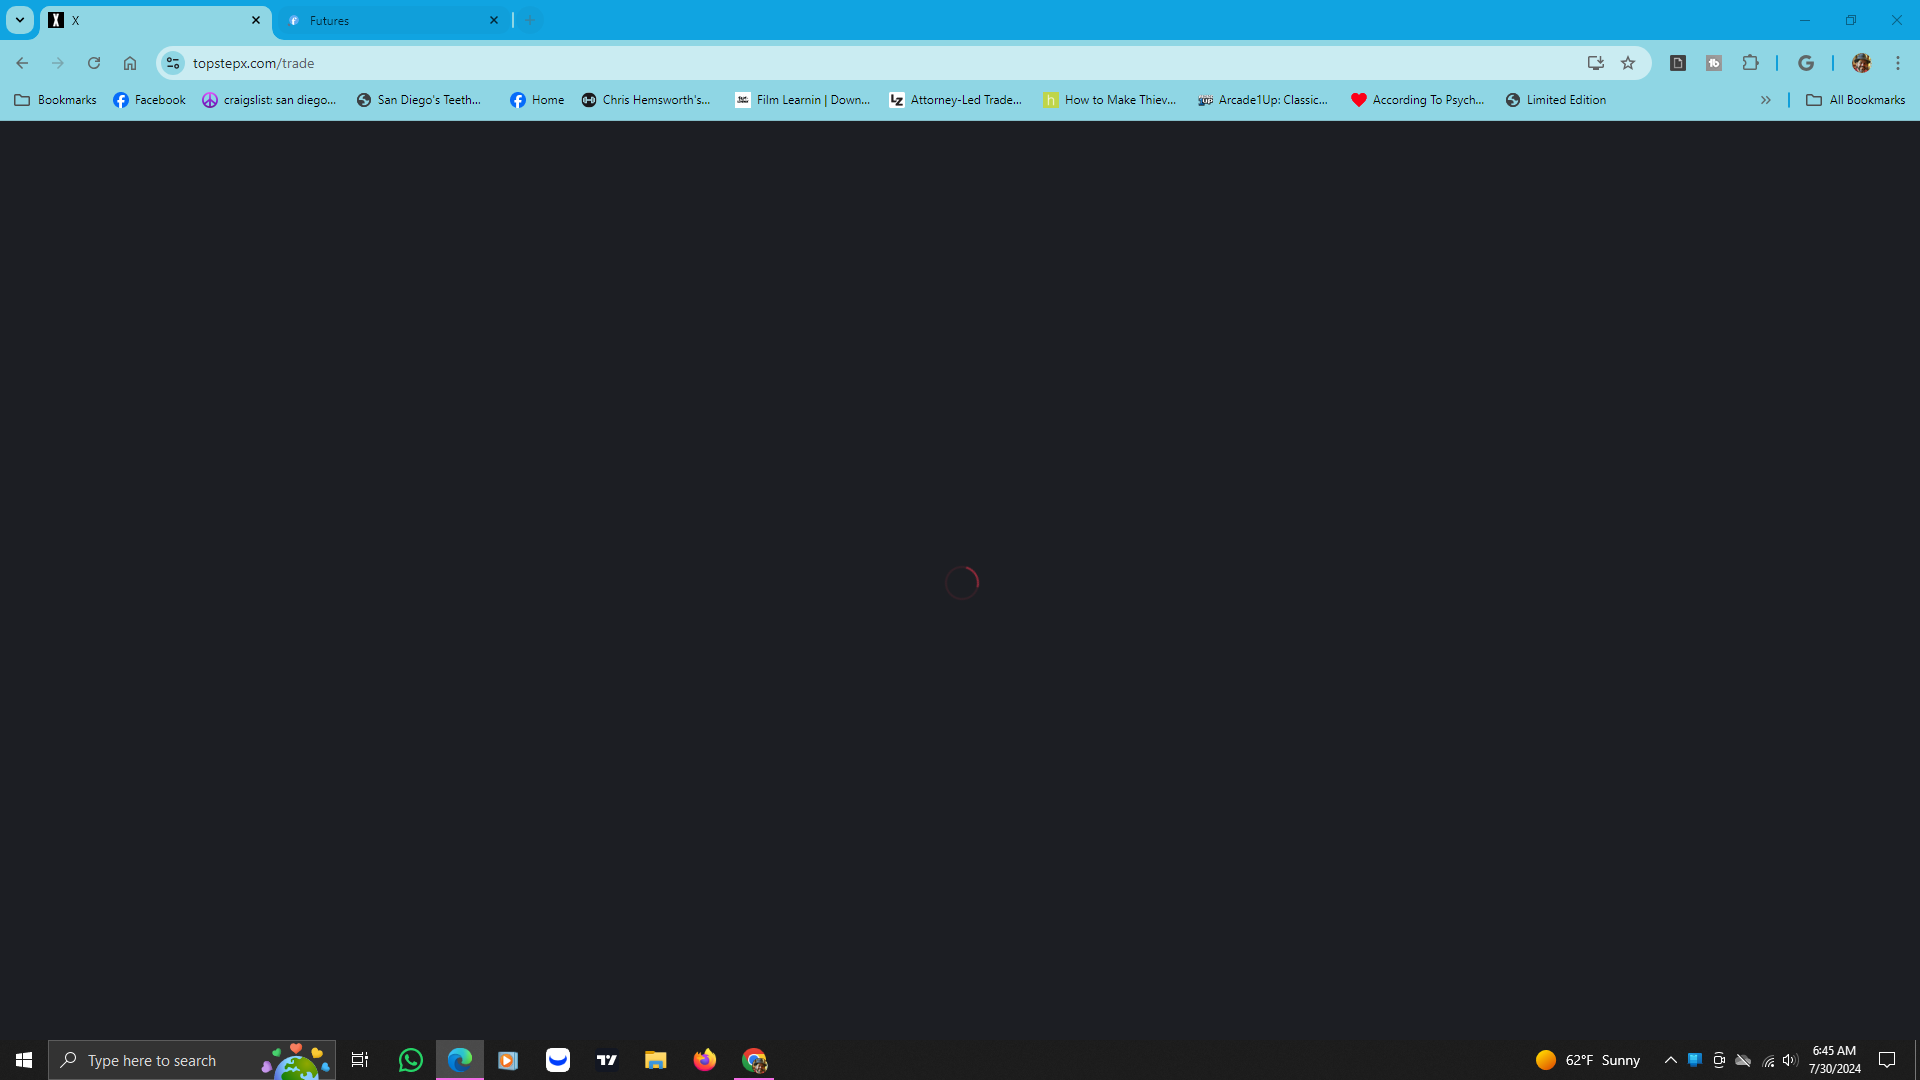Open All Bookmarks folder
This screenshot has height=1080, width=1920.
(1855, 100)
